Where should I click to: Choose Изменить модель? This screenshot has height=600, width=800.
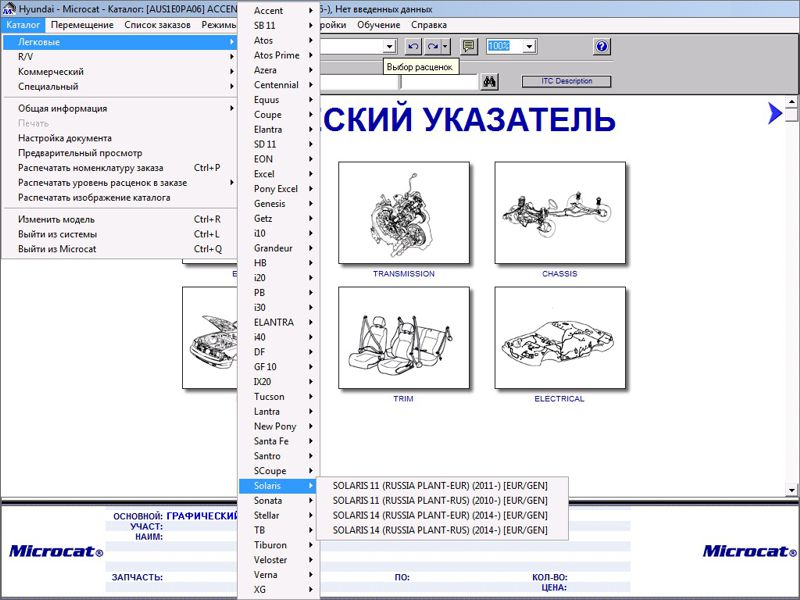click(x=120, y=219)
